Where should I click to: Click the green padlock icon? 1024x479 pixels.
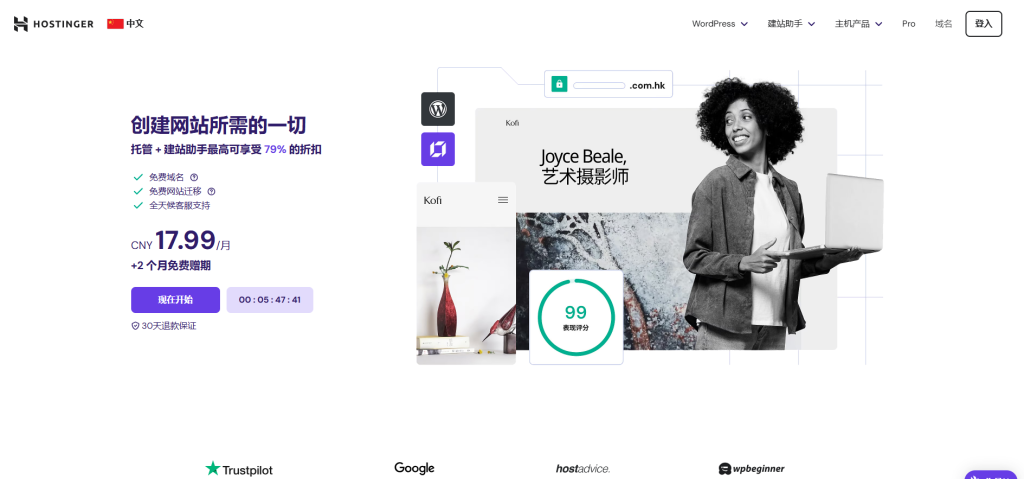pos(559,85)
